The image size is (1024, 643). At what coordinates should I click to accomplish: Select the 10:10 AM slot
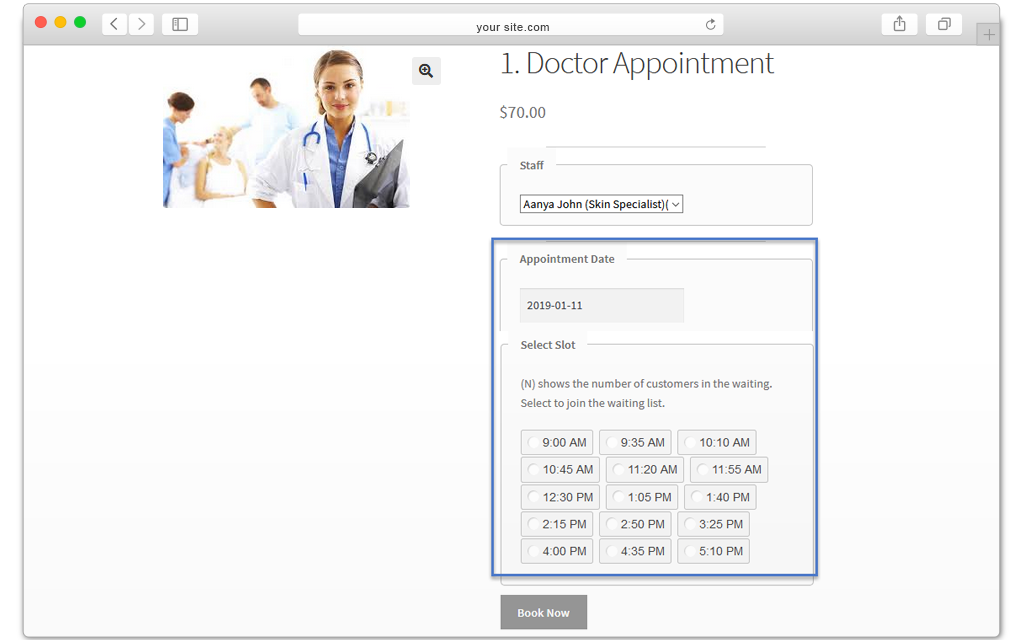(716, 443)
